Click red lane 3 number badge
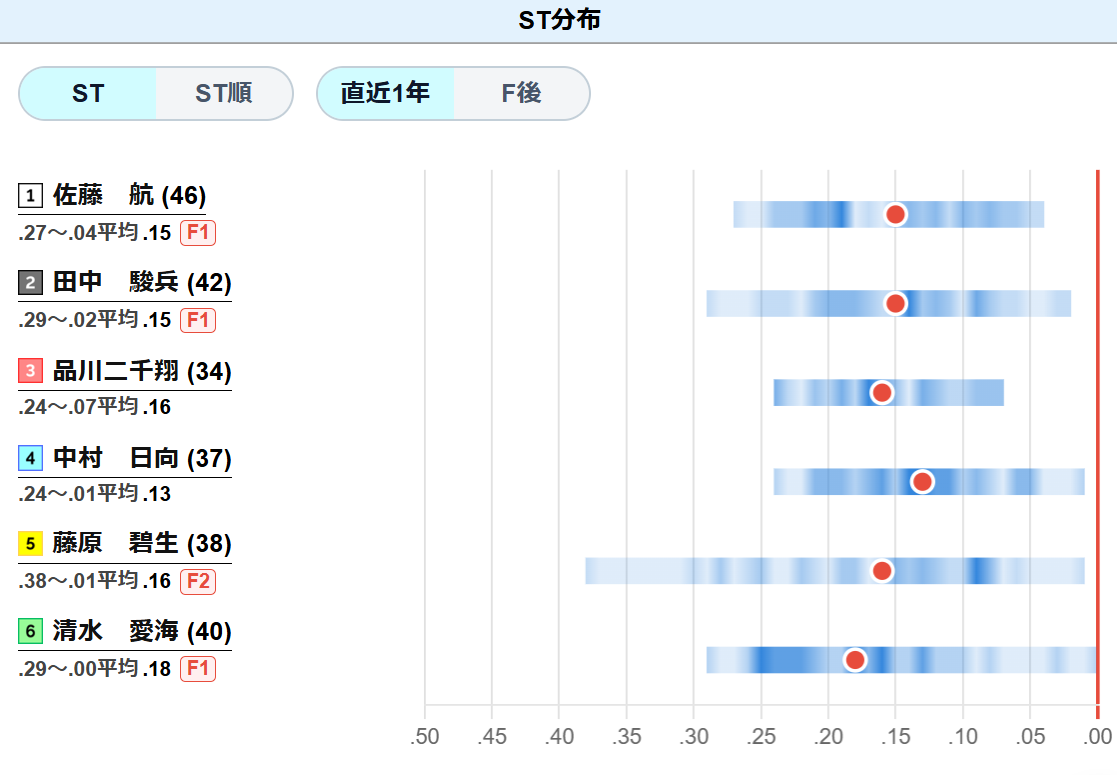Screen dimensions: 1117x775 30,370
